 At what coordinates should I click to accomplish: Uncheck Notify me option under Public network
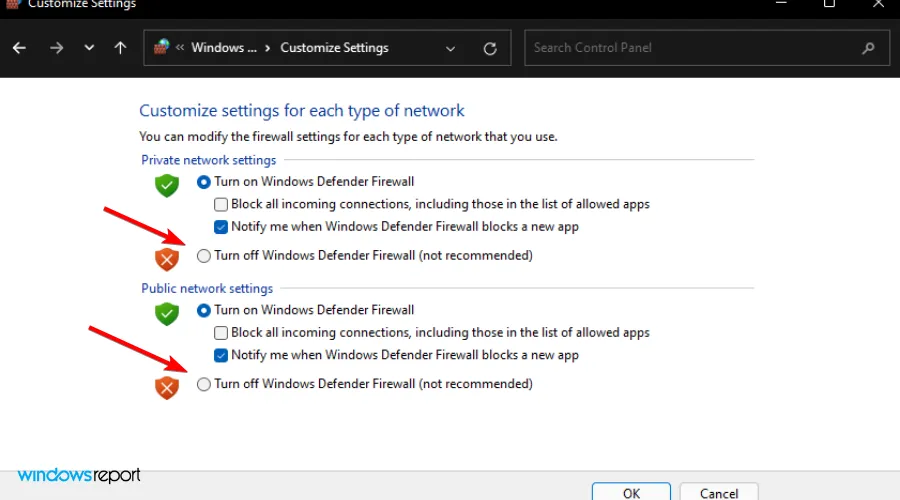pyautogui.click(x=222, y=355)
